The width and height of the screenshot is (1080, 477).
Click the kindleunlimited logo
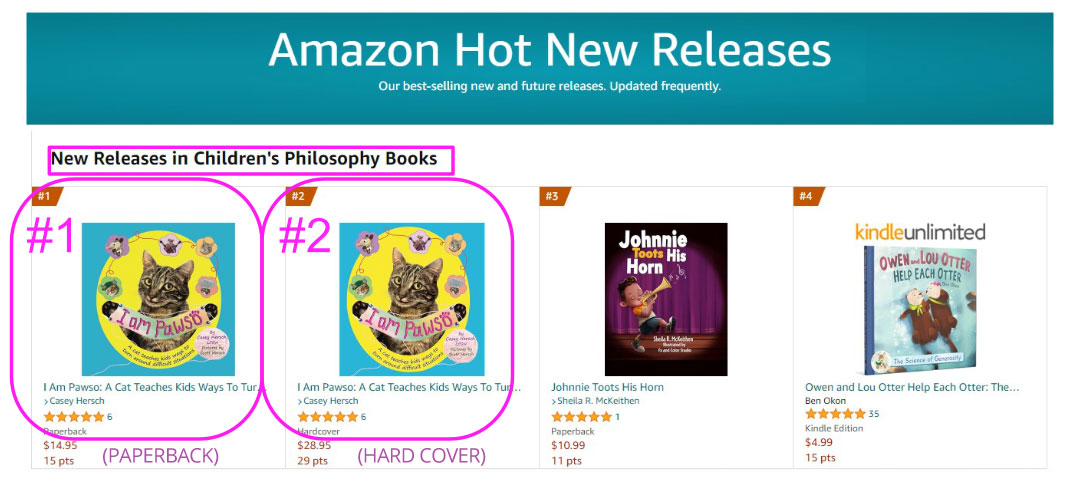pyautogui.click(x=920, y=232)
